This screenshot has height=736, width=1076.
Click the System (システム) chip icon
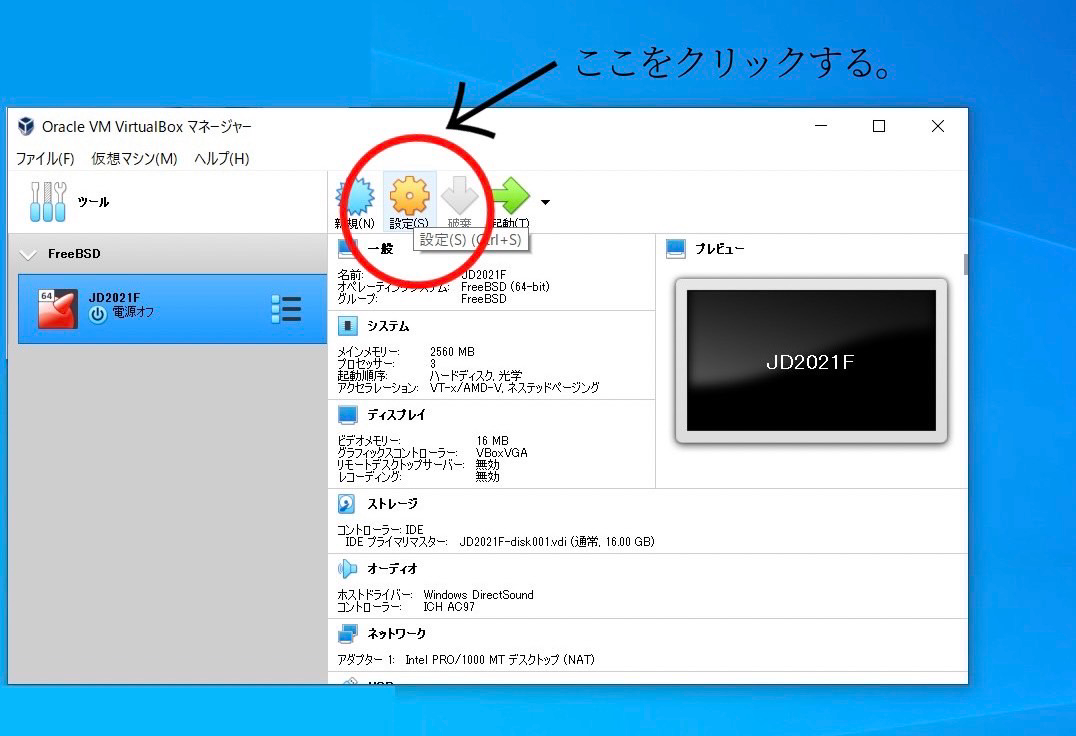tap(347, 326)
